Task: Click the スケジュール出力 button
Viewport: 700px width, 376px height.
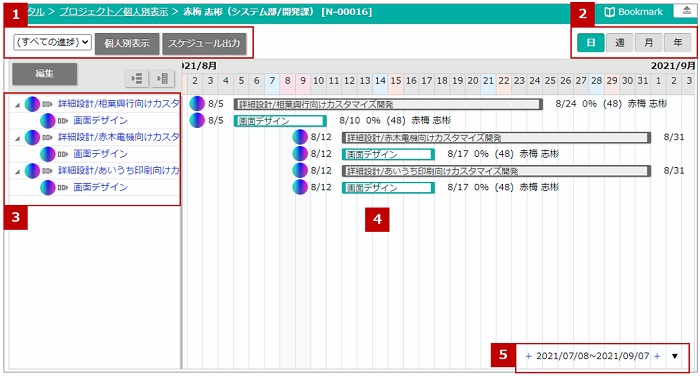Action: 204,43
